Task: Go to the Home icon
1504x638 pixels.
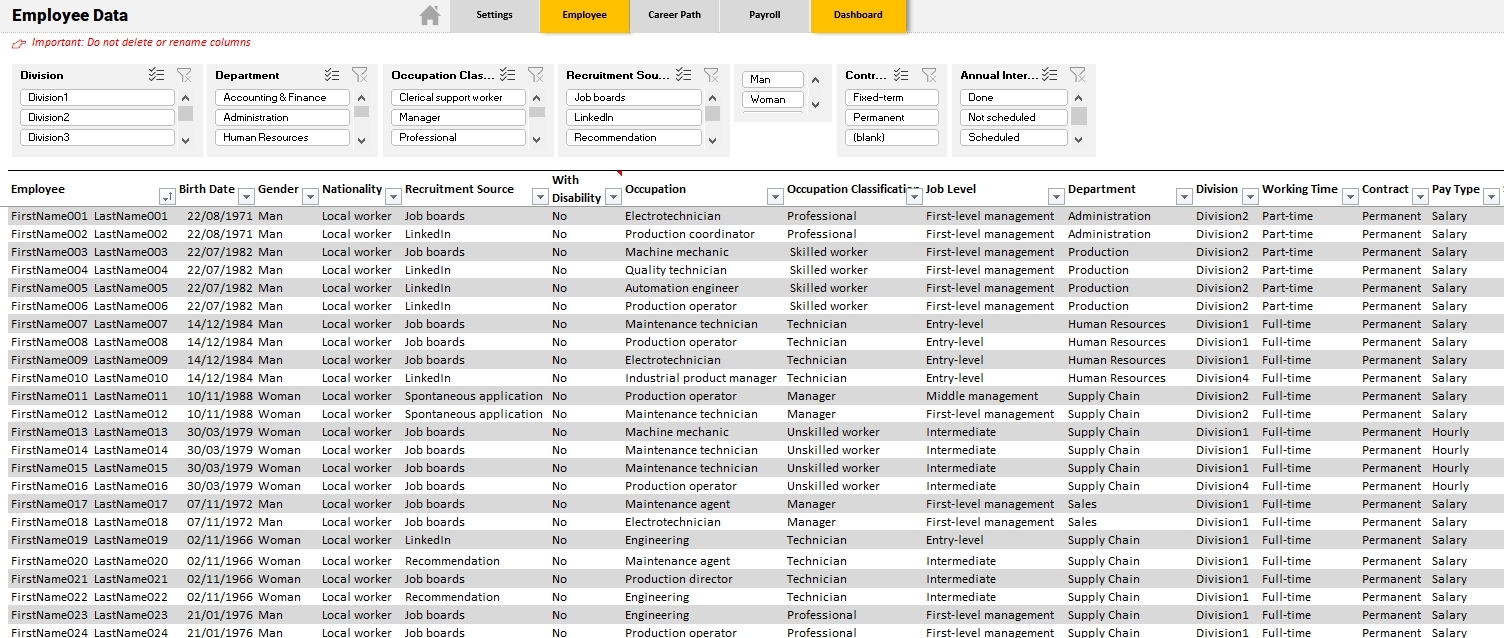Action: 430,15
